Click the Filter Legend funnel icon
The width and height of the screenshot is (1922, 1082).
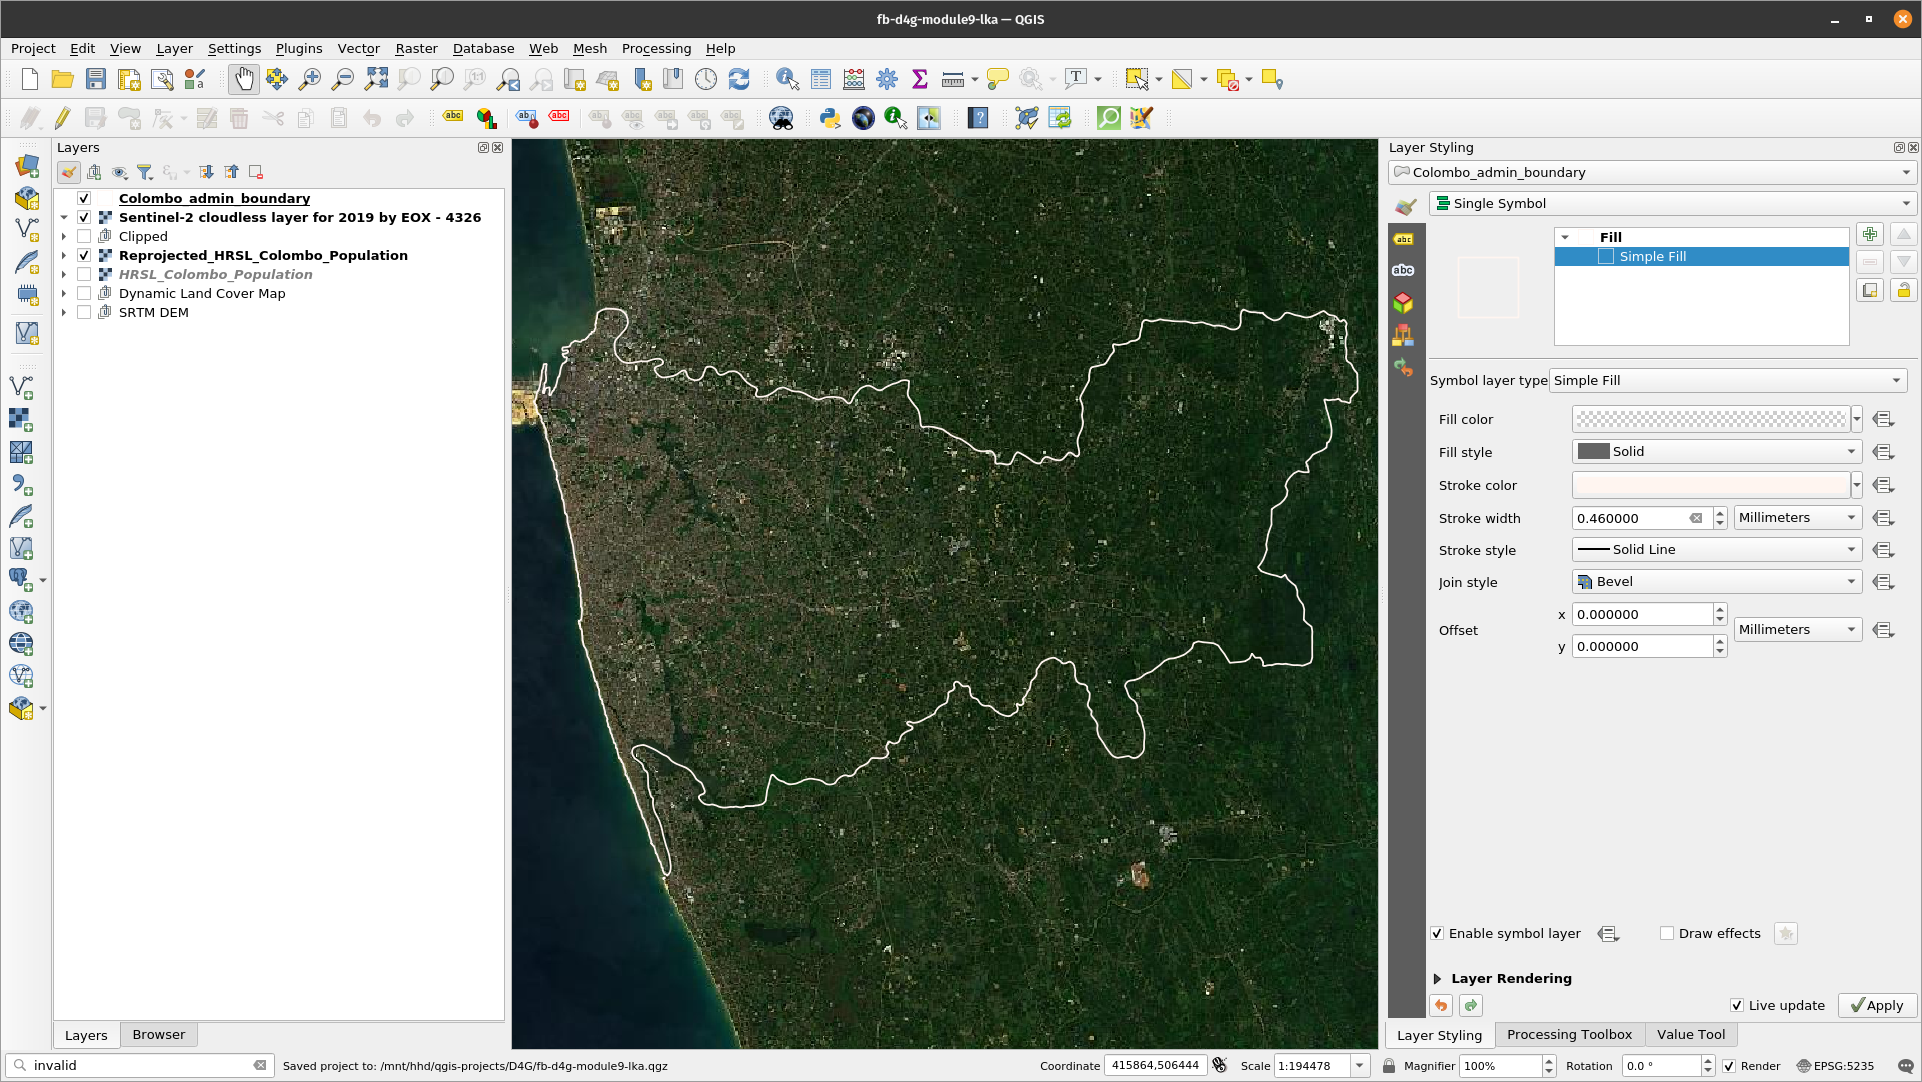[145, 172]
